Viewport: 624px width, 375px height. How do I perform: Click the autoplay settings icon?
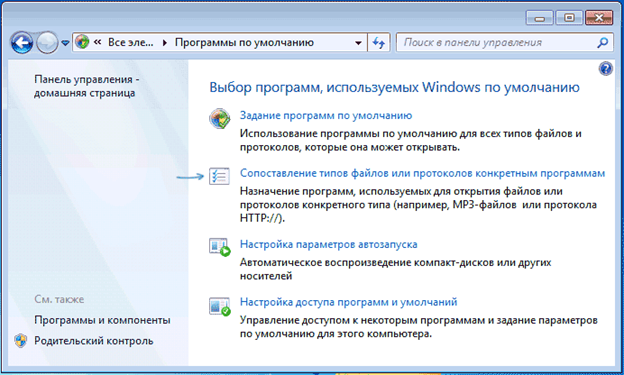(220, 247)
